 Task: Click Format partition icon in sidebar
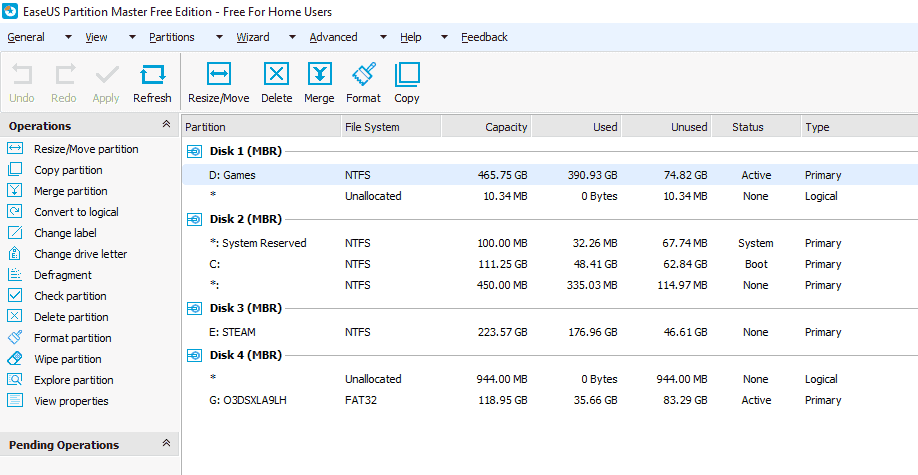(x=15, y=338)
